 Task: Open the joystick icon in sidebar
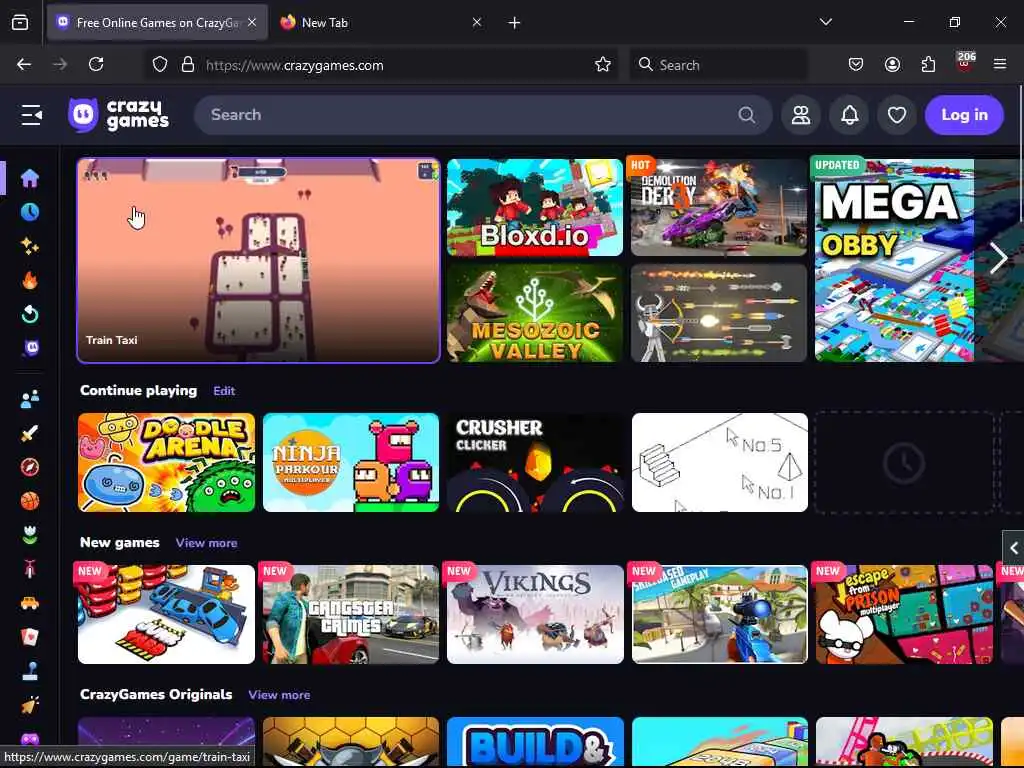pos(29,671)
